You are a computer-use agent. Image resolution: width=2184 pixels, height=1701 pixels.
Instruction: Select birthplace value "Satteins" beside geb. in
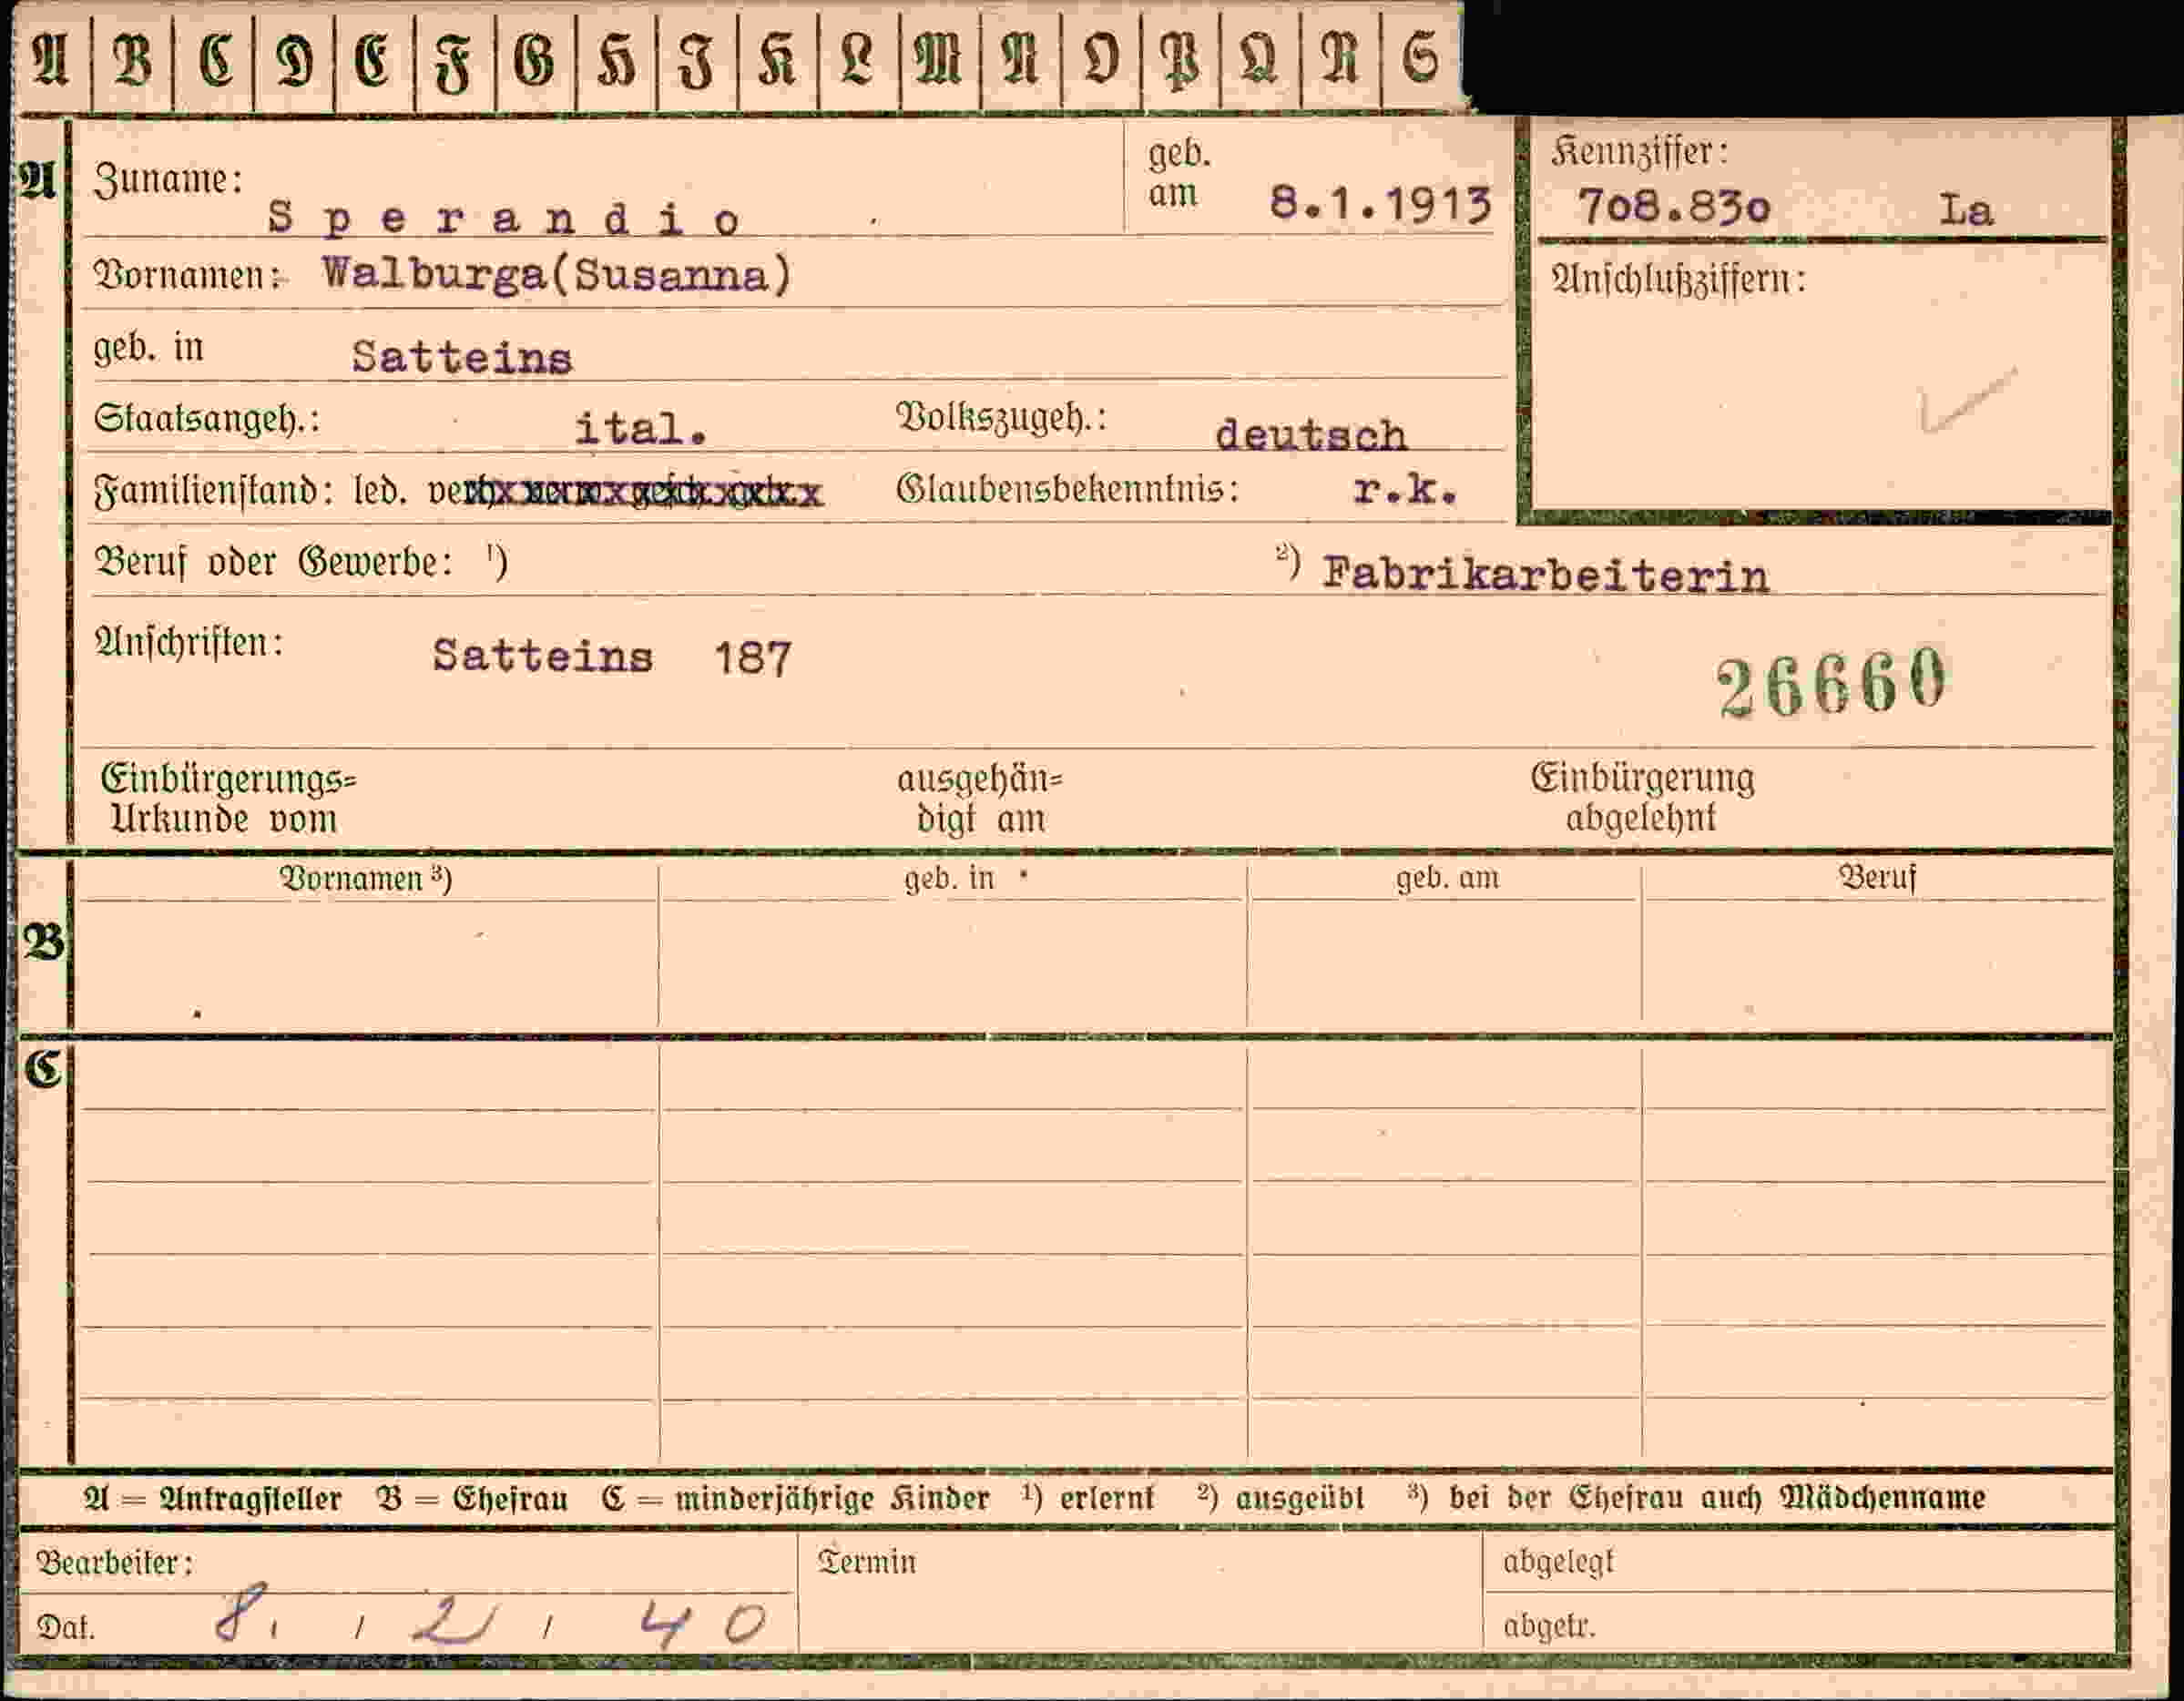tap(462, 358)
